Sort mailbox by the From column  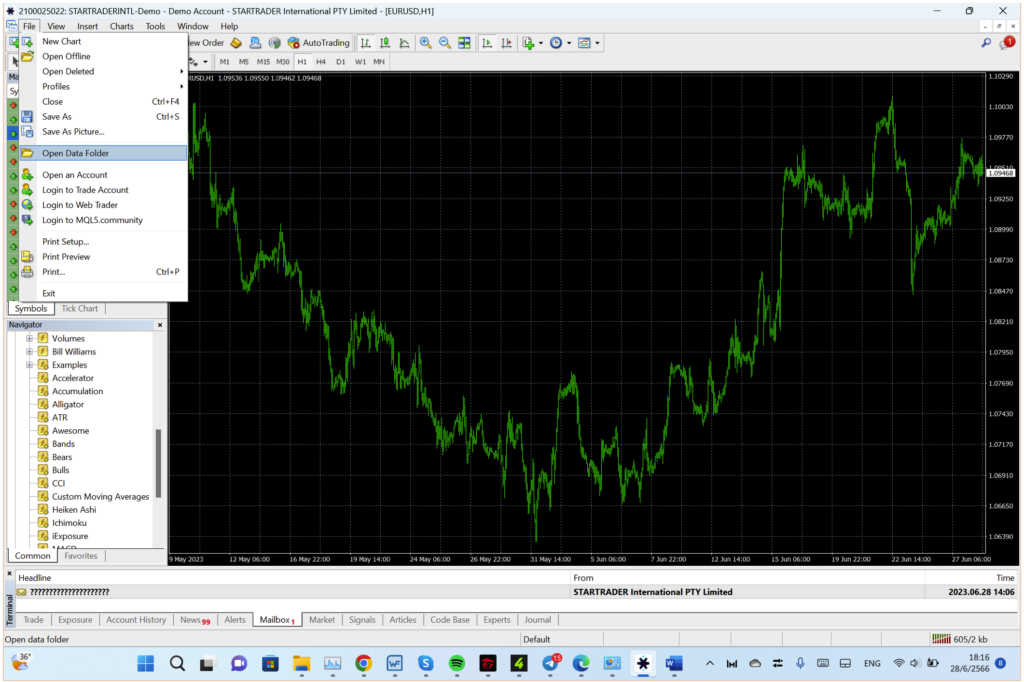(748, 578)
